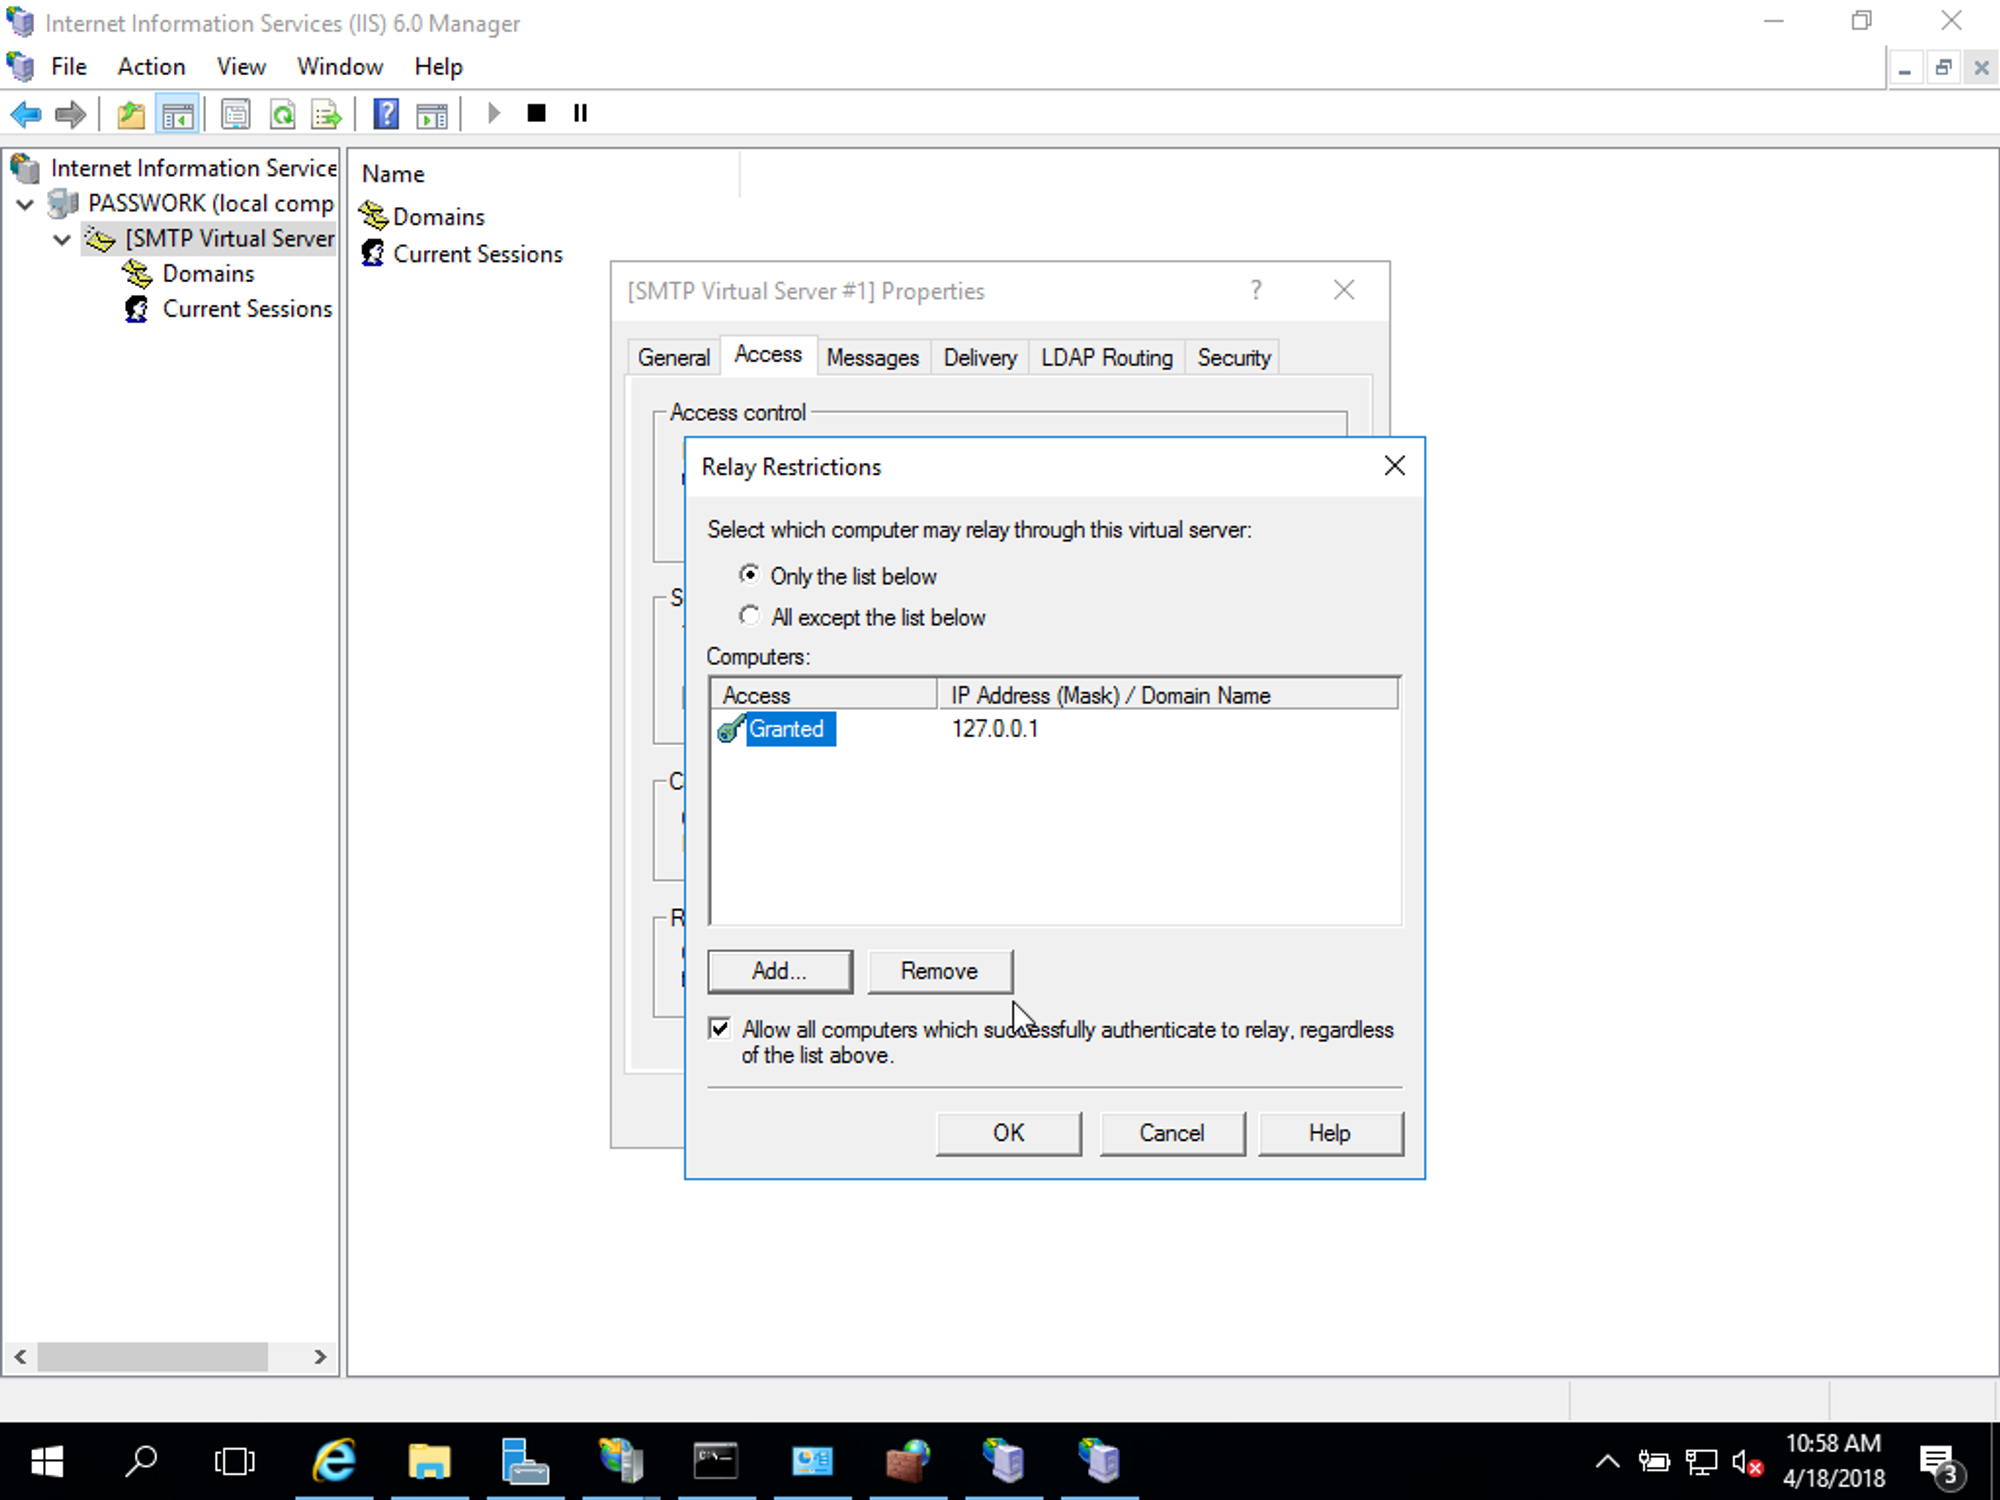The image size is (2000, 1500).
Task: Refresh the view with the Refresh icon
Action: pos(283,113)
